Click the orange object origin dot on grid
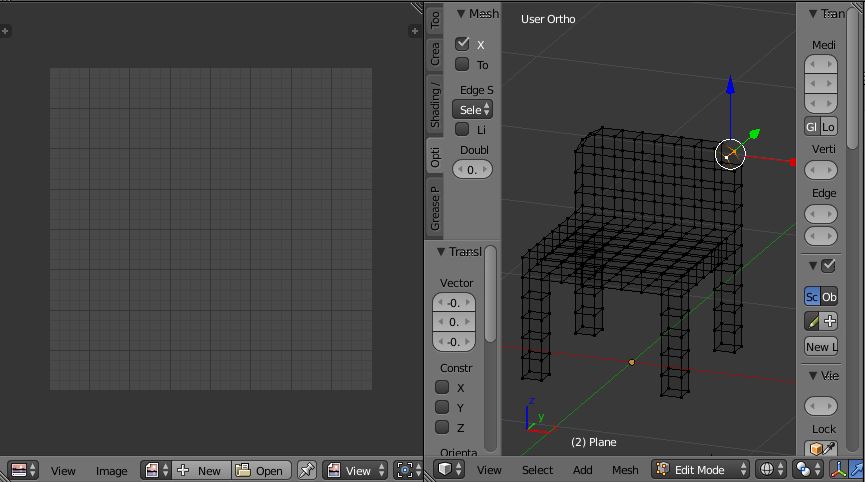865x482 pixels. [x=632, y=362]
